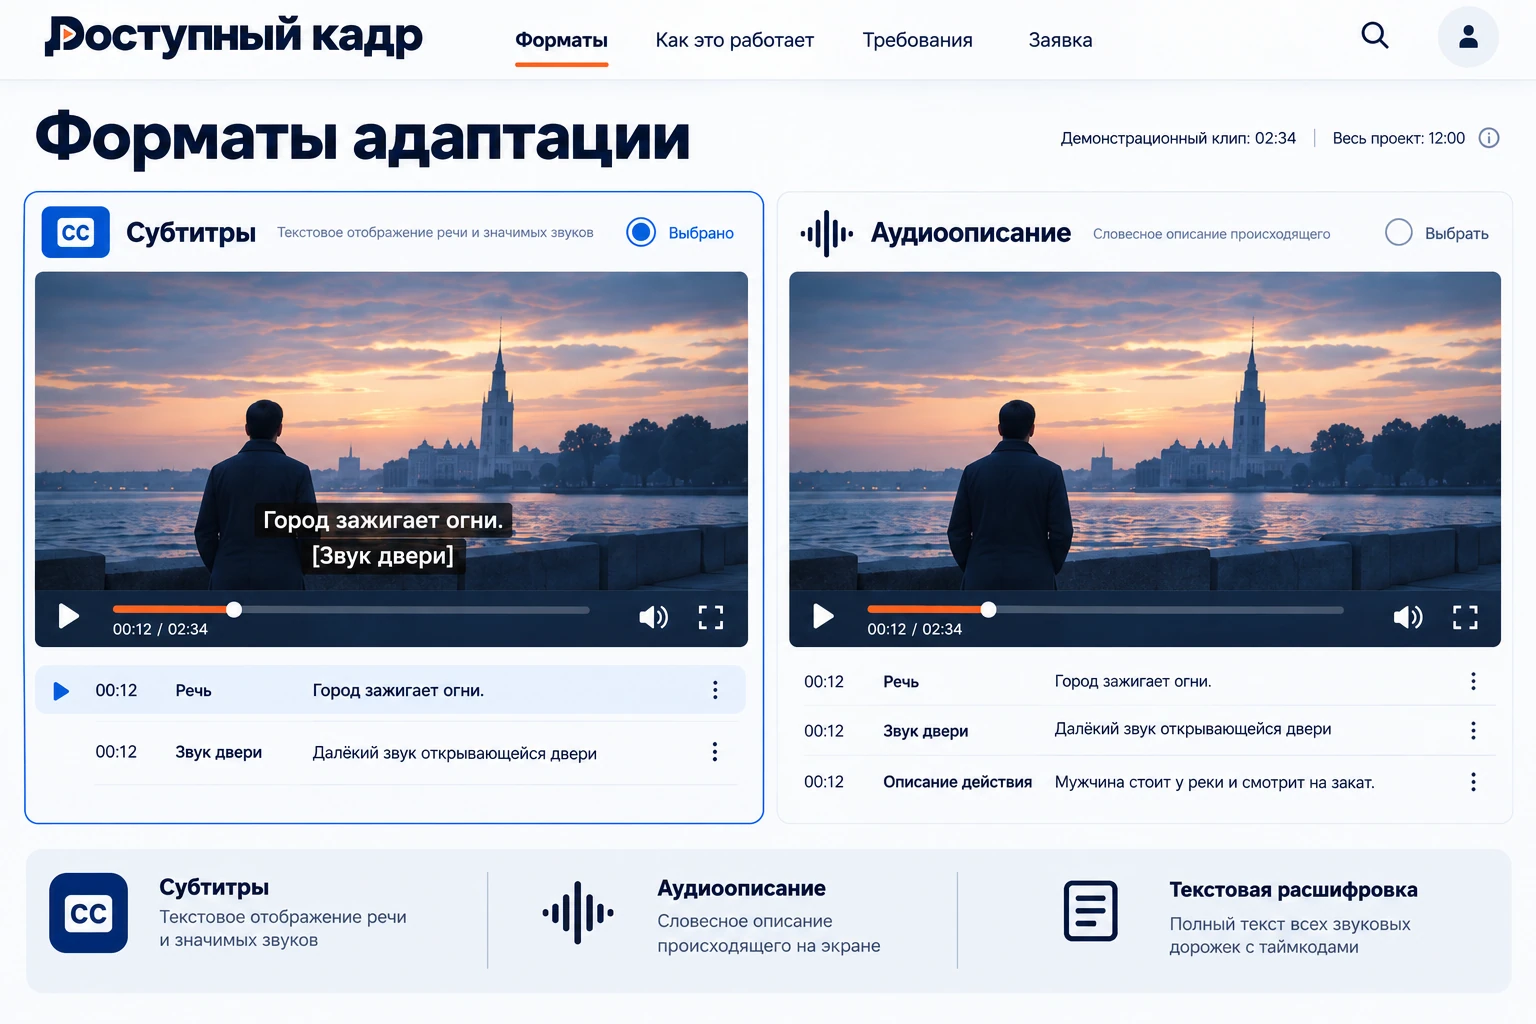Switch to the Форматы tab

tap(562, 40)
